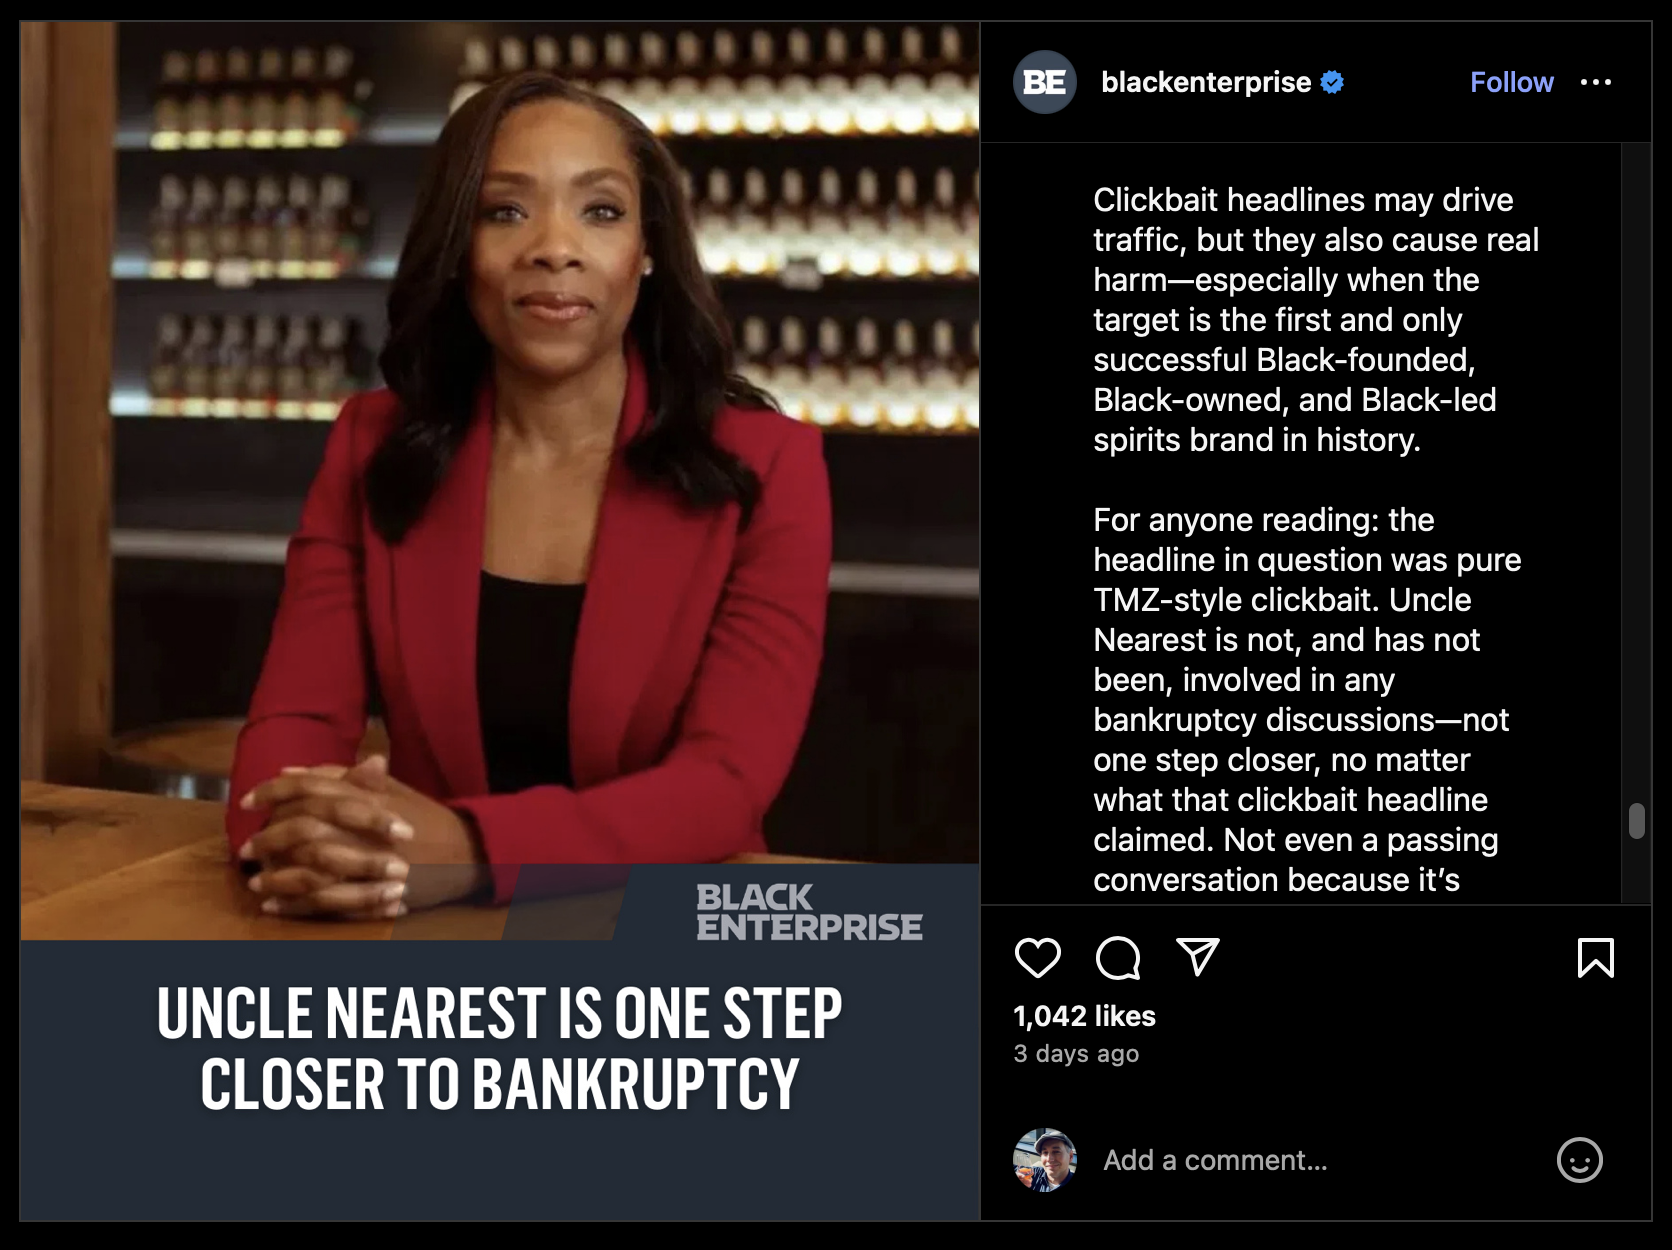This screenshot has width=1672, height=1250.
Task: Click the post photo of the woman
Action: [500, 480]
